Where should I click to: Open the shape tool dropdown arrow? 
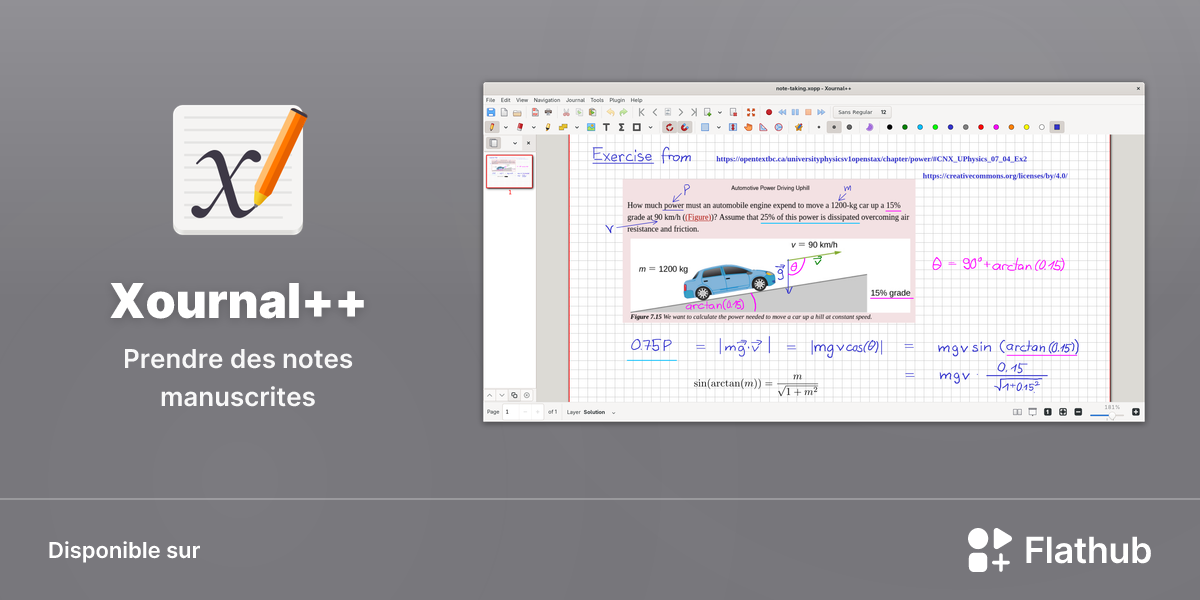point(651,127)
